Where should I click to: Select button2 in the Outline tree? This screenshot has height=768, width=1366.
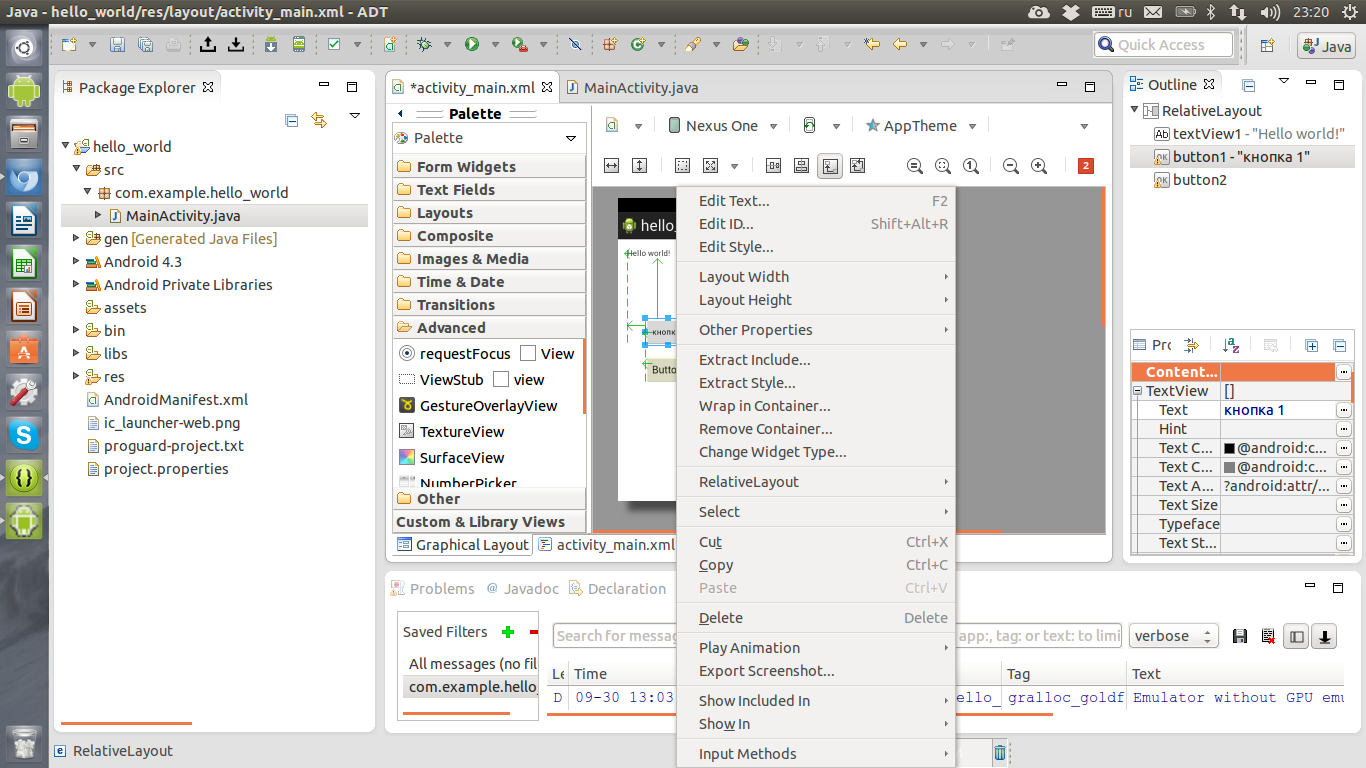click(x=1190, y=180)
